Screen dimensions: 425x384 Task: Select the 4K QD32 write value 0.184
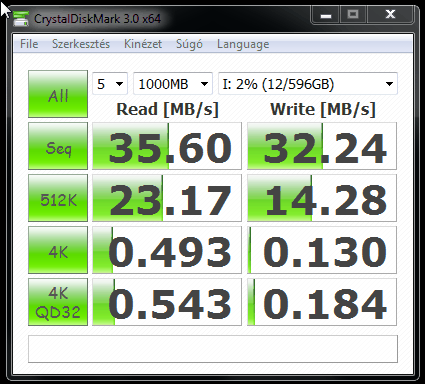[322, 302]
